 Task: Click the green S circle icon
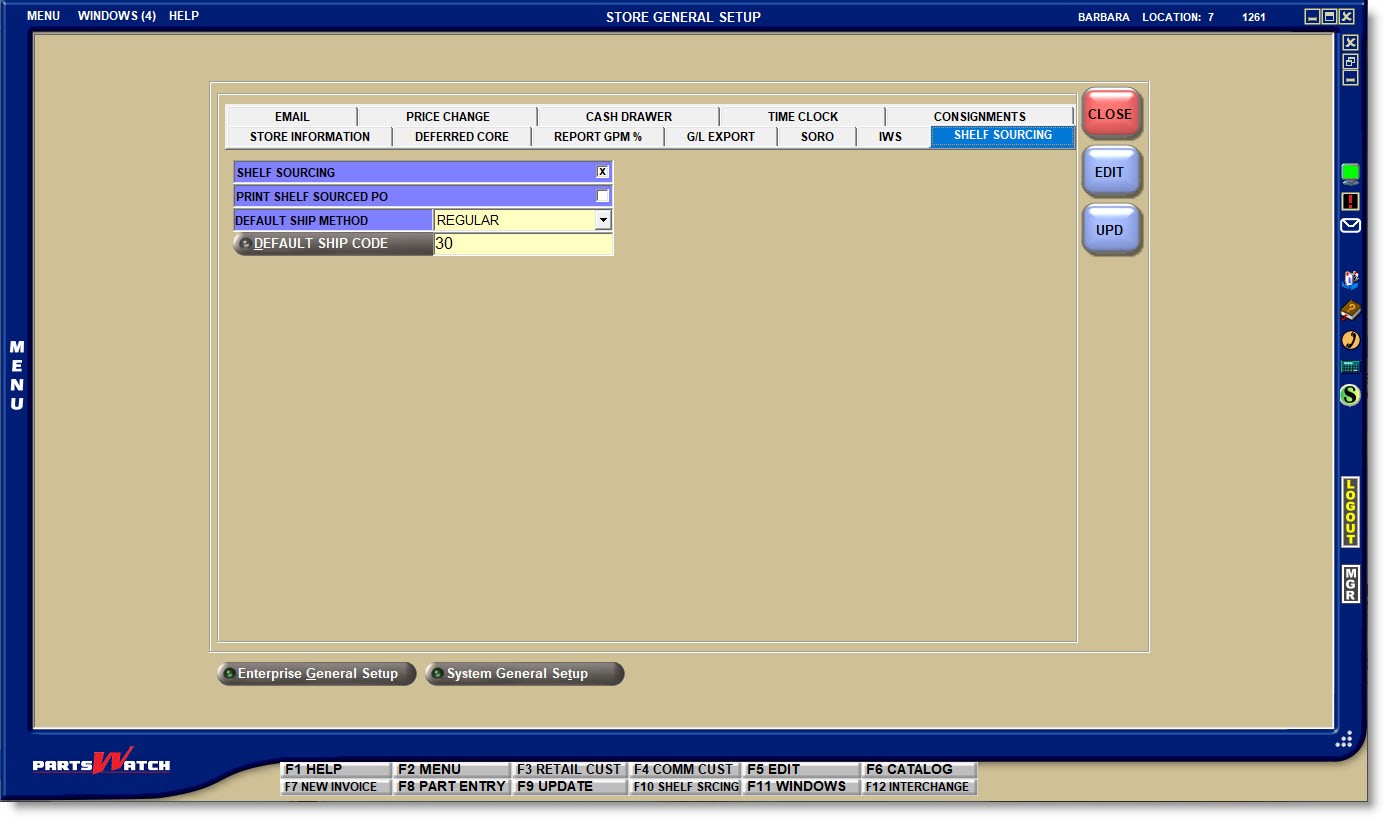click(x=1350, y=395)
